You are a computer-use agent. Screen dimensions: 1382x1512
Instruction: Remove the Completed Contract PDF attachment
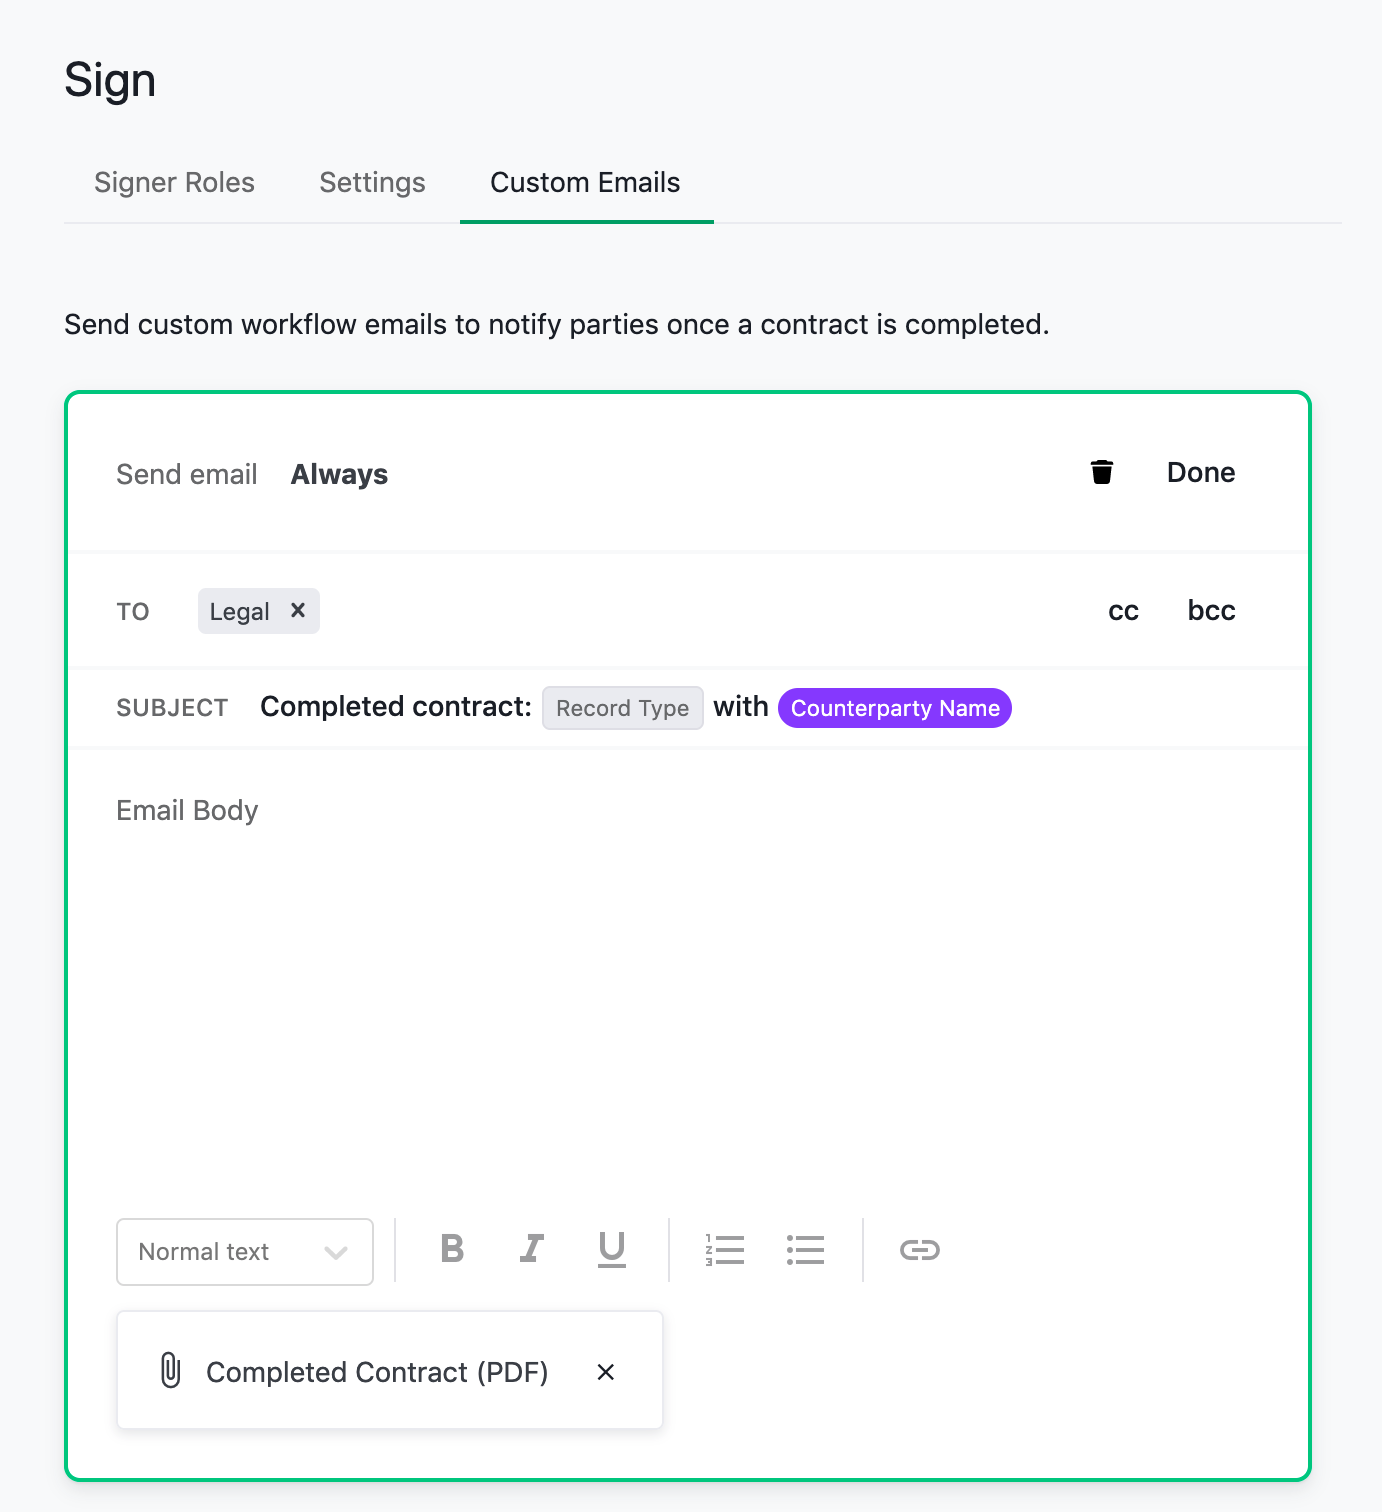[x=606, y=1371]
